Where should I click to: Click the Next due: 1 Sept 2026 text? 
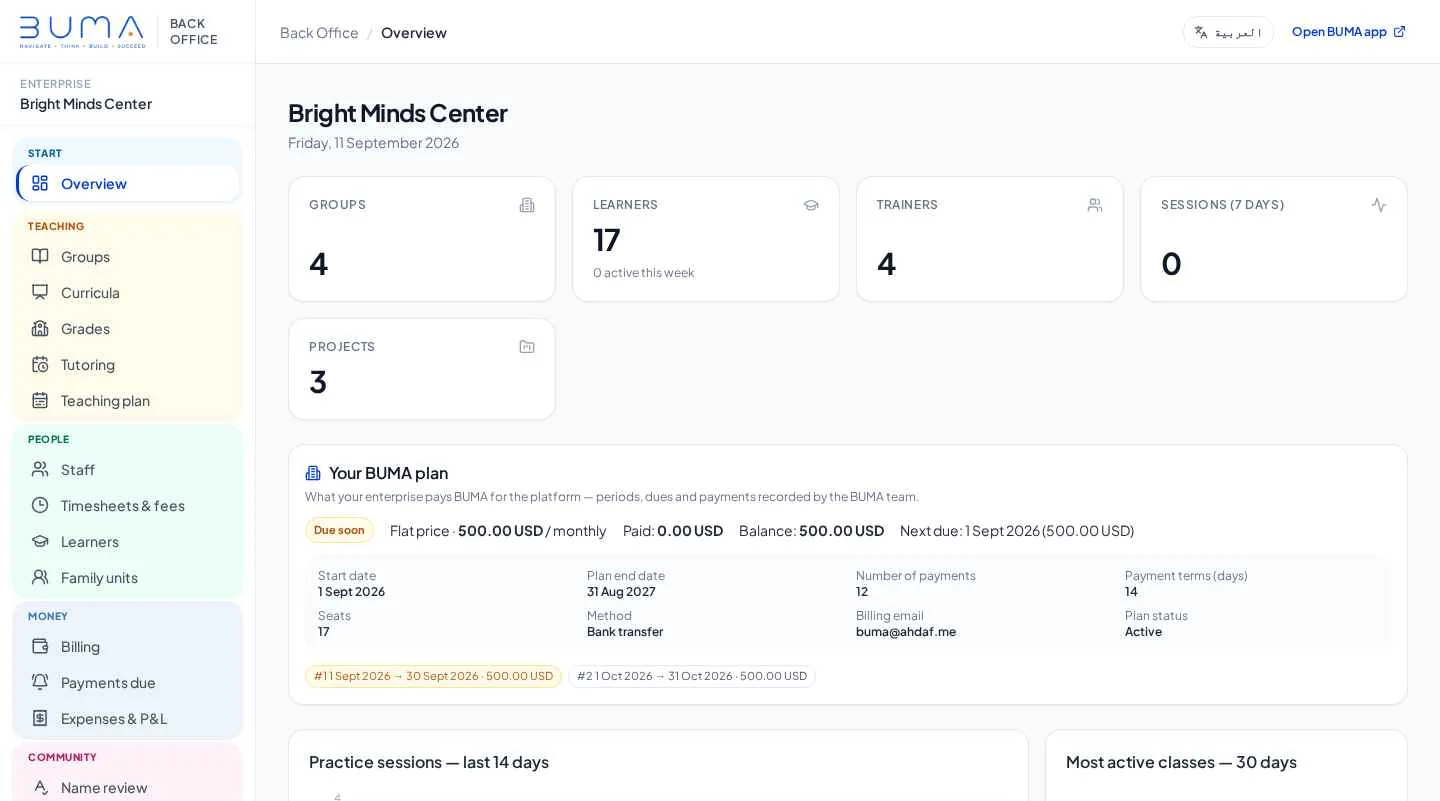tap(1017, 530)
